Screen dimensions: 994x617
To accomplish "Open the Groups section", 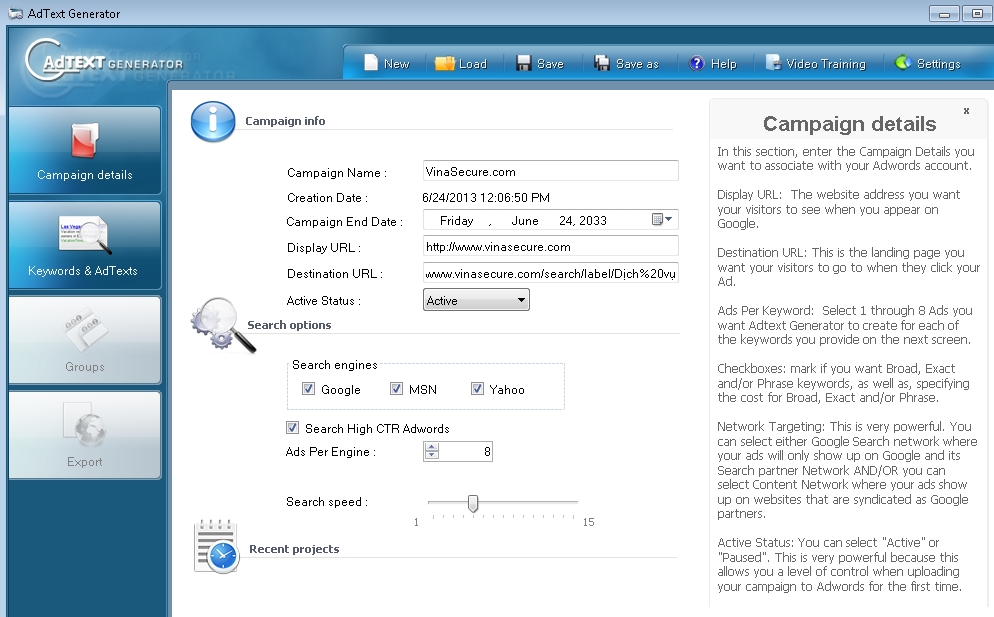I will [85, 340].
